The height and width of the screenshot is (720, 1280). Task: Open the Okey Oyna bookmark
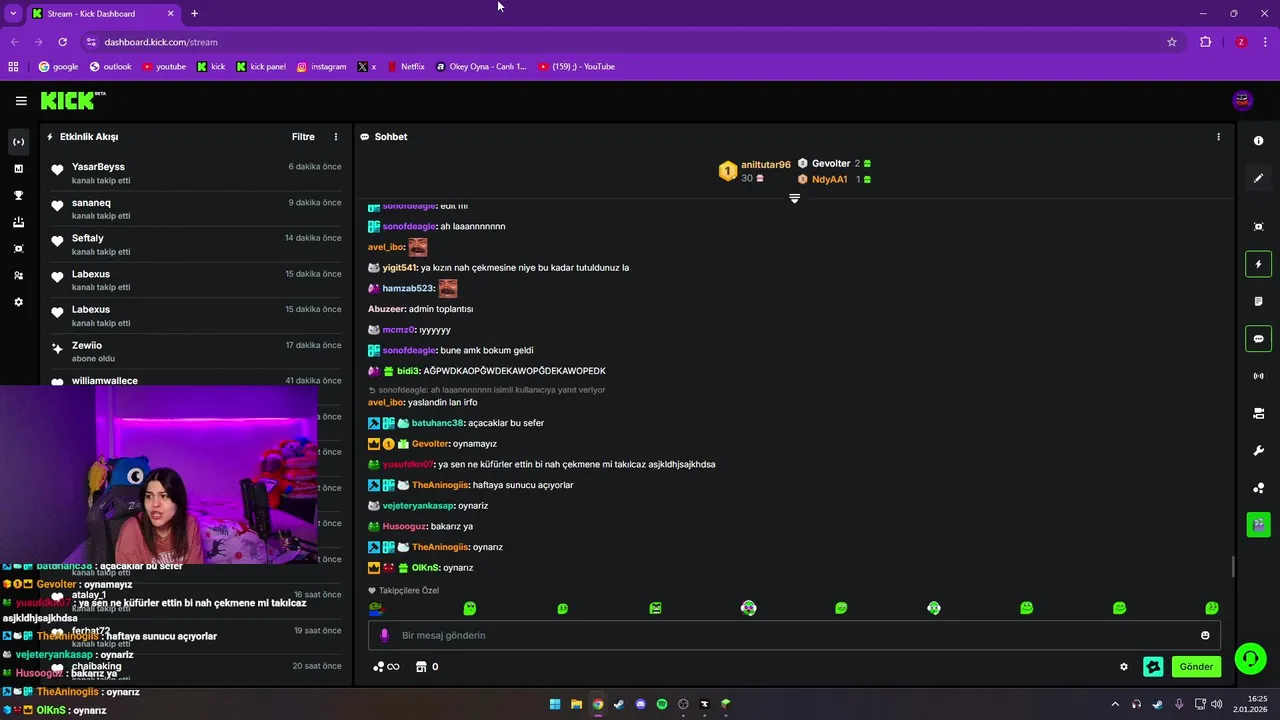click(x=481, y=67)
